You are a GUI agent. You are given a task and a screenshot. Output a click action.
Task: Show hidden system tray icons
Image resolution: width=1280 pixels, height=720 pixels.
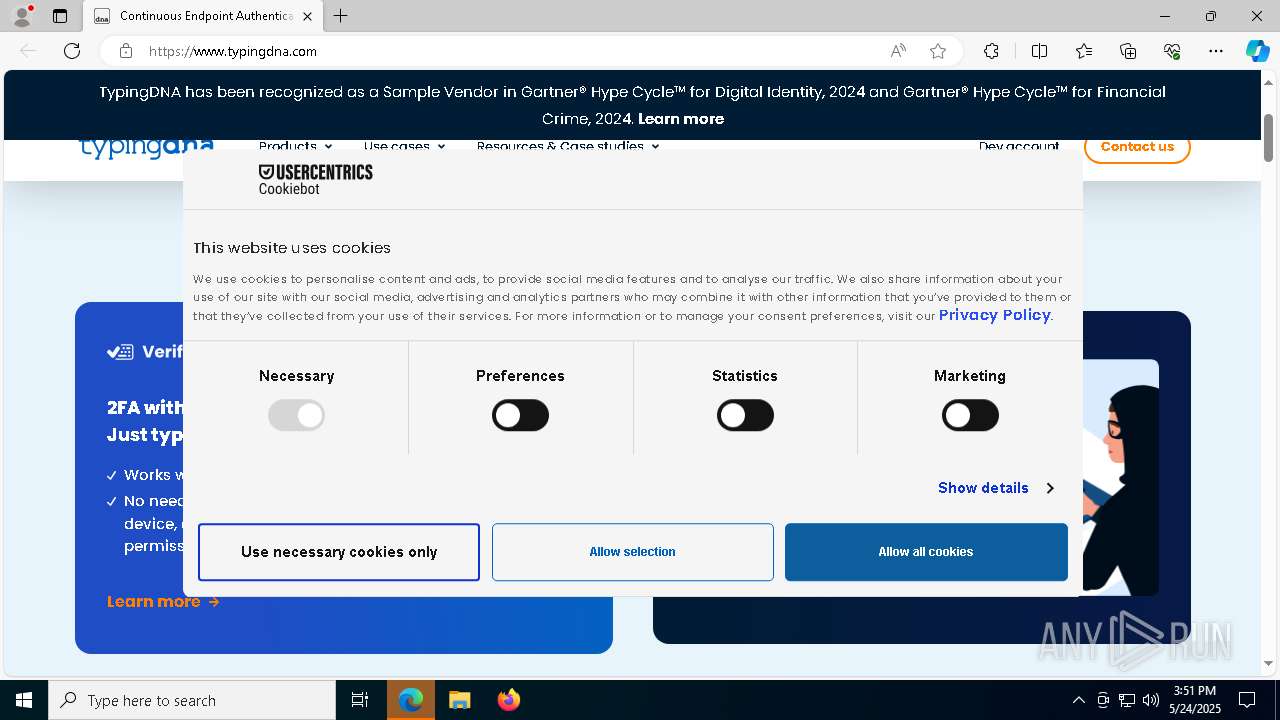(1078, 700)
